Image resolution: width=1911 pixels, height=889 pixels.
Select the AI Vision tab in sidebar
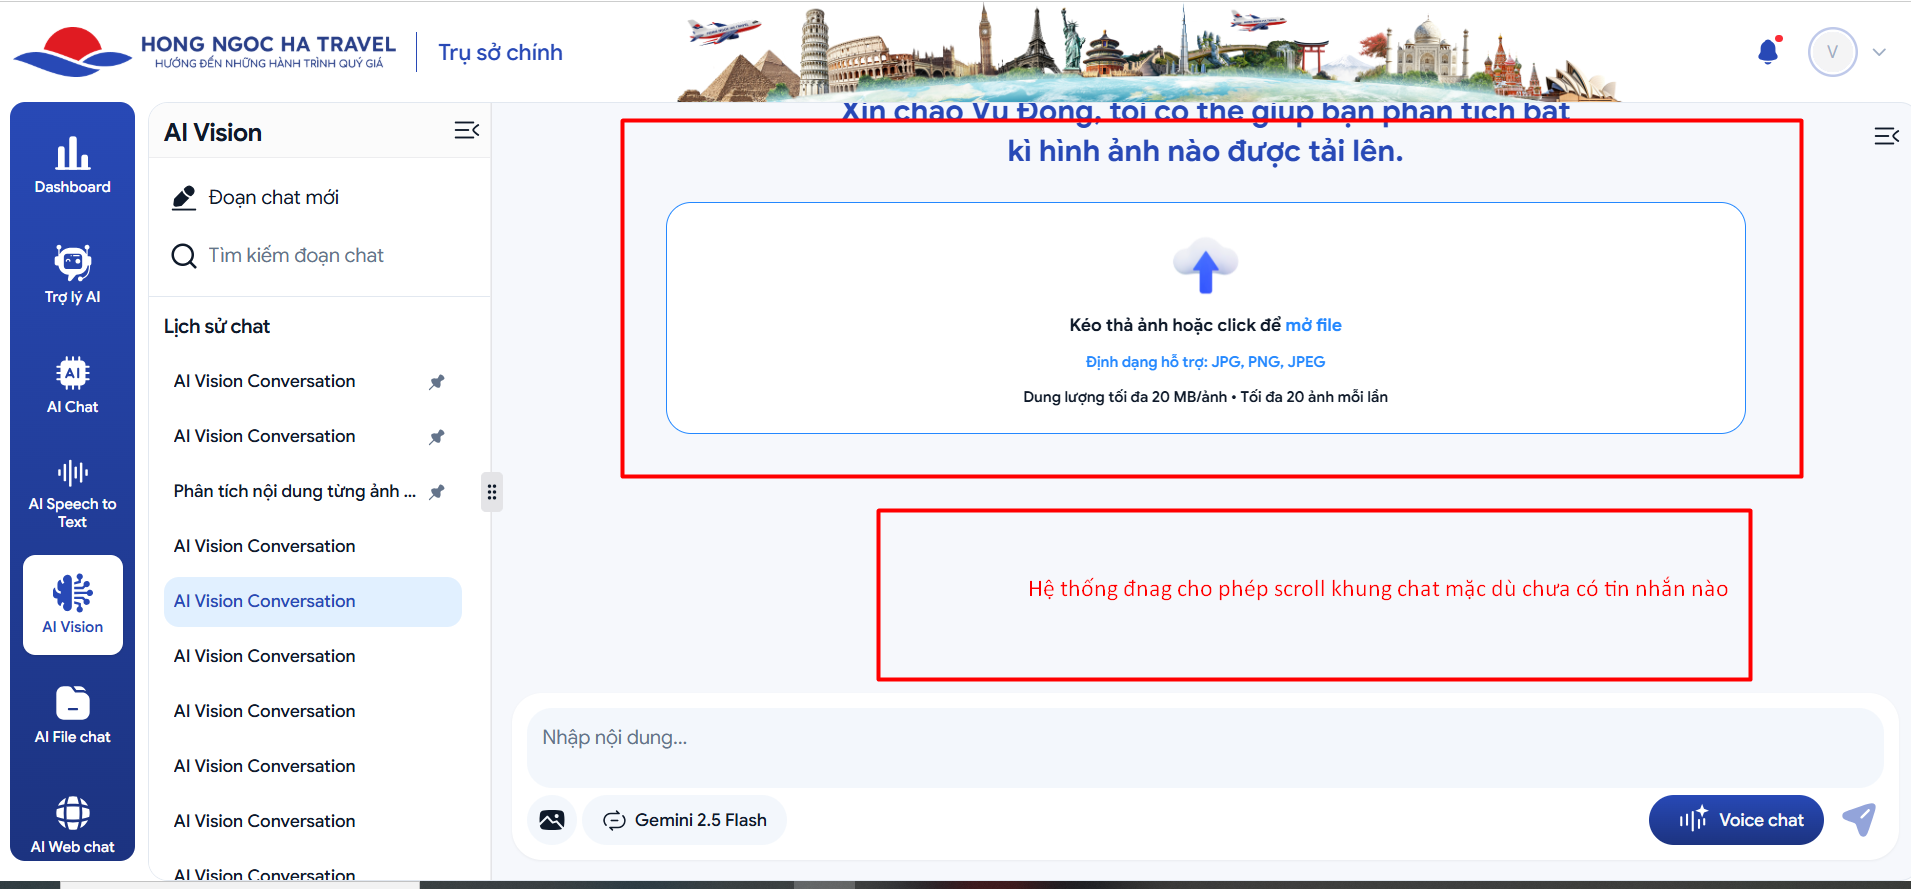click(72, 604)
